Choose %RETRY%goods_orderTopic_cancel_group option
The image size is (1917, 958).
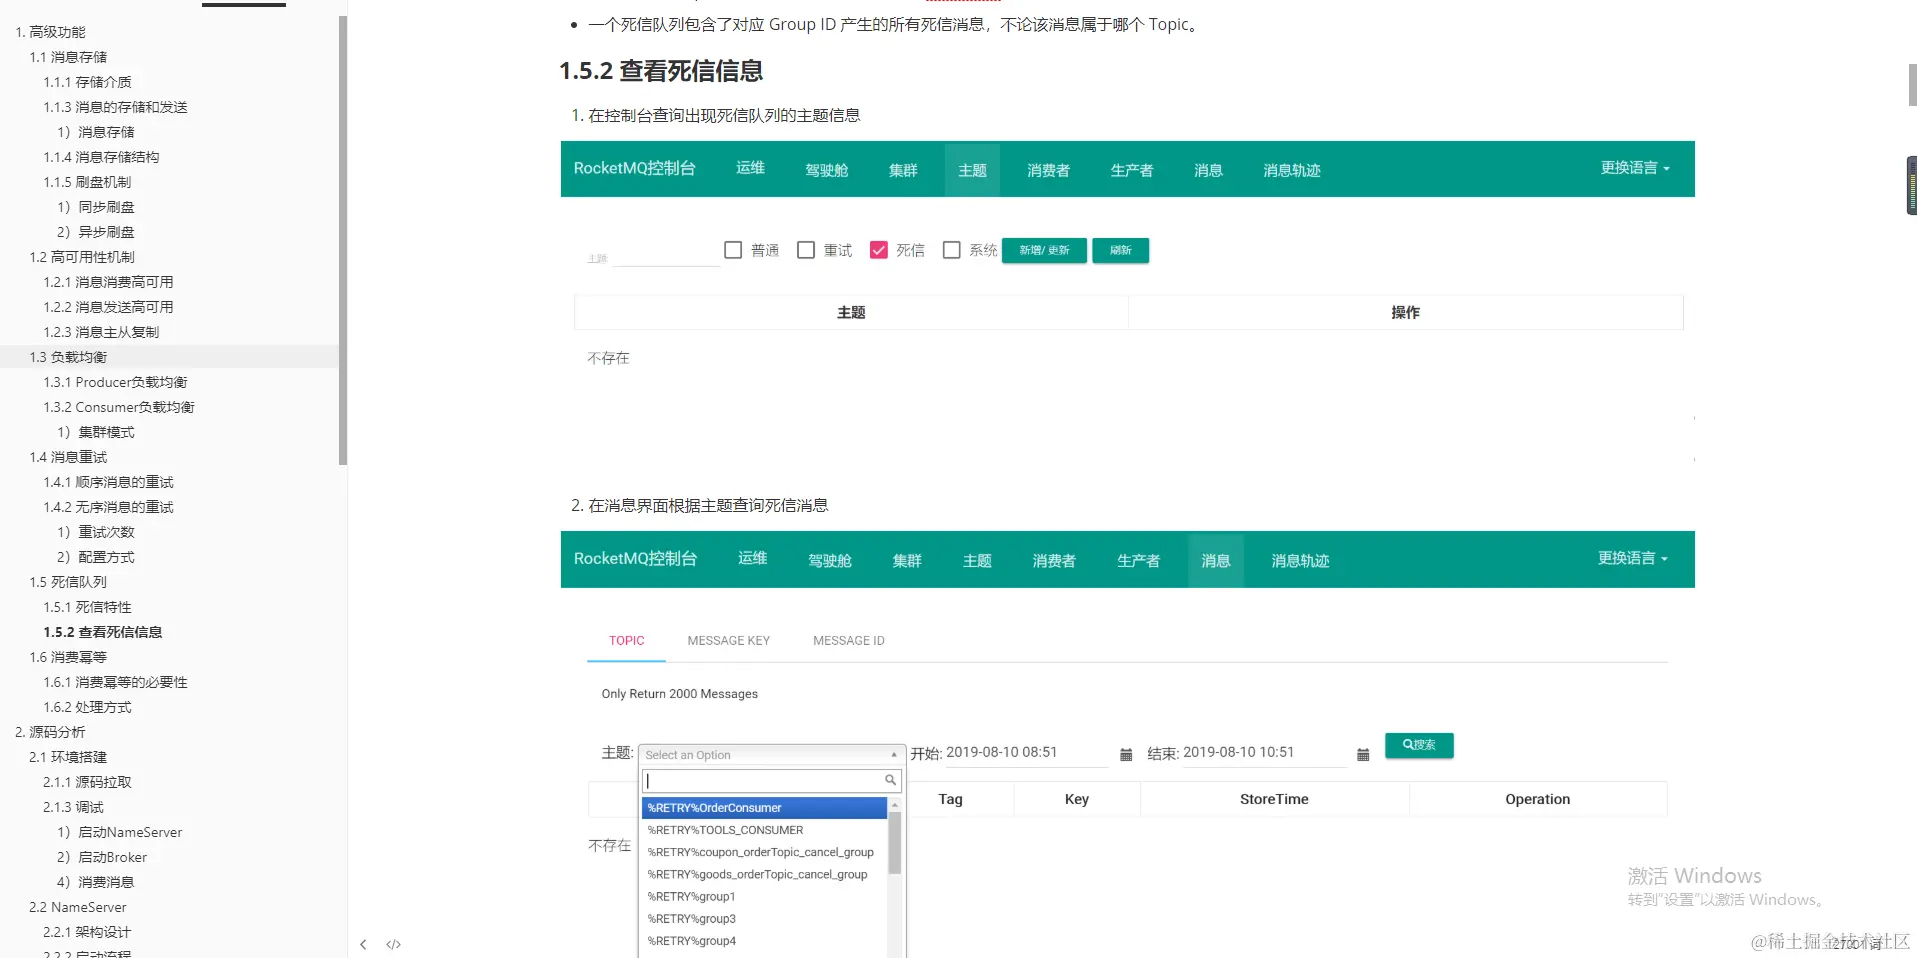point(764,874)
